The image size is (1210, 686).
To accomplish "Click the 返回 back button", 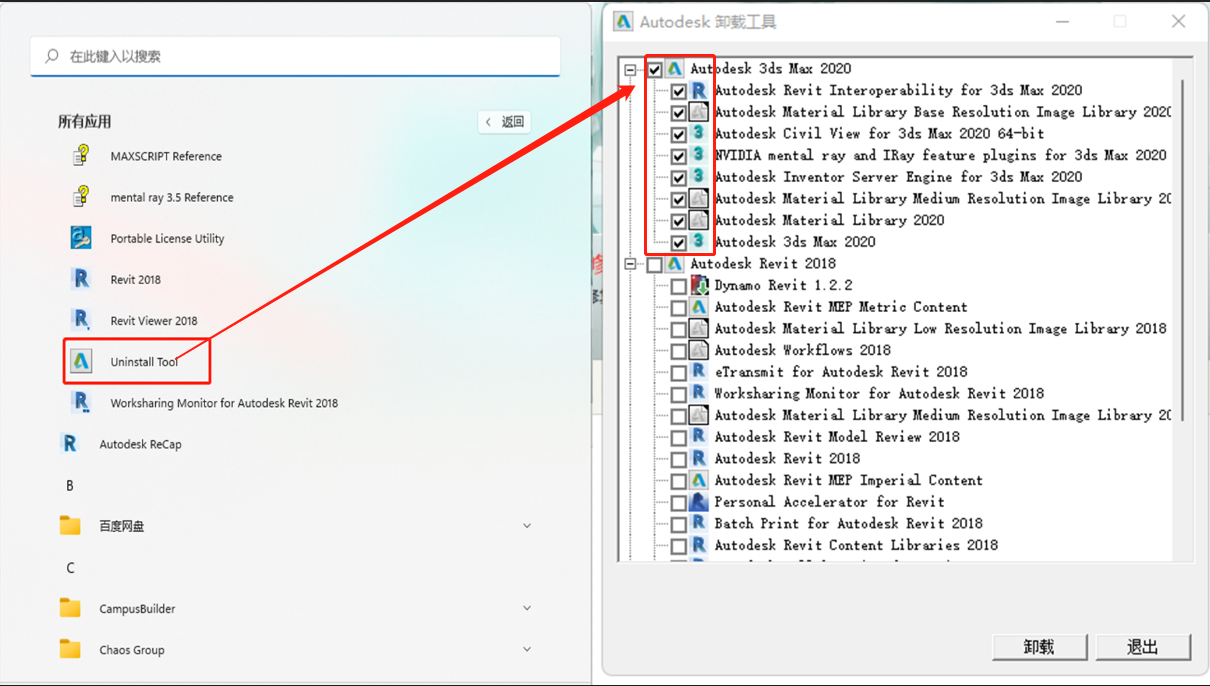I will coord(505,122).
